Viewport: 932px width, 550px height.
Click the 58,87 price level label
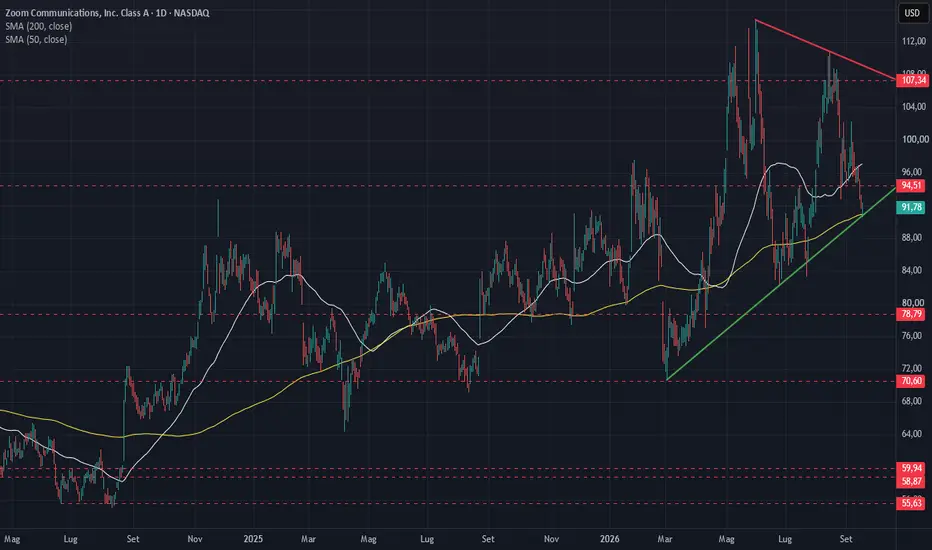[x=911, y=480]
